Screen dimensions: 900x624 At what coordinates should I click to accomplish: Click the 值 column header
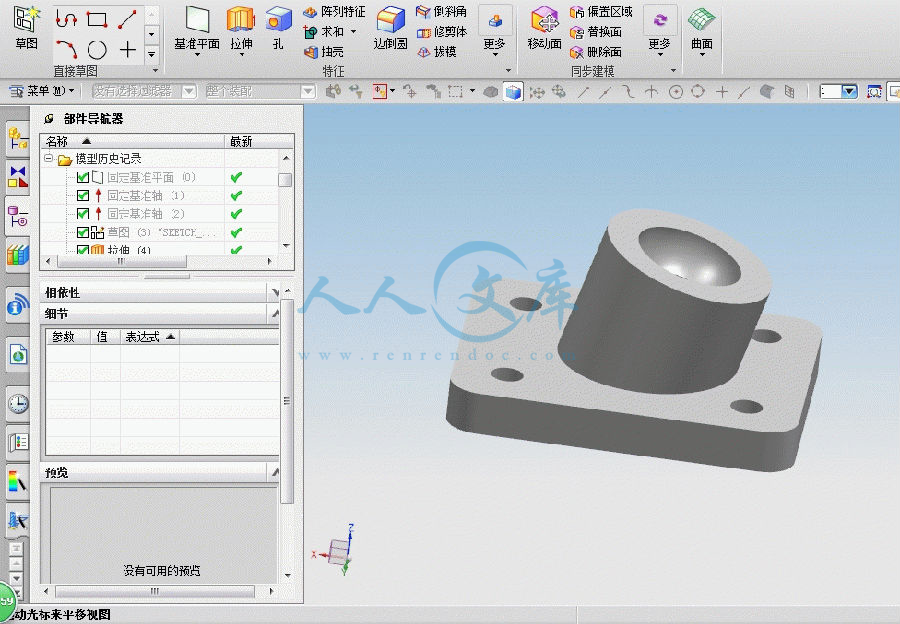105,337
